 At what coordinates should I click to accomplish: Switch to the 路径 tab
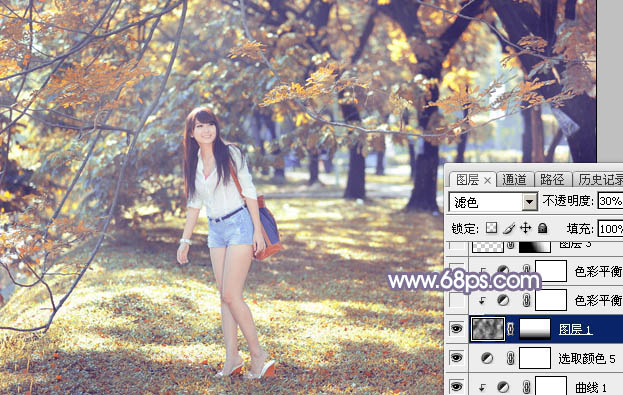tap(552, 180)
